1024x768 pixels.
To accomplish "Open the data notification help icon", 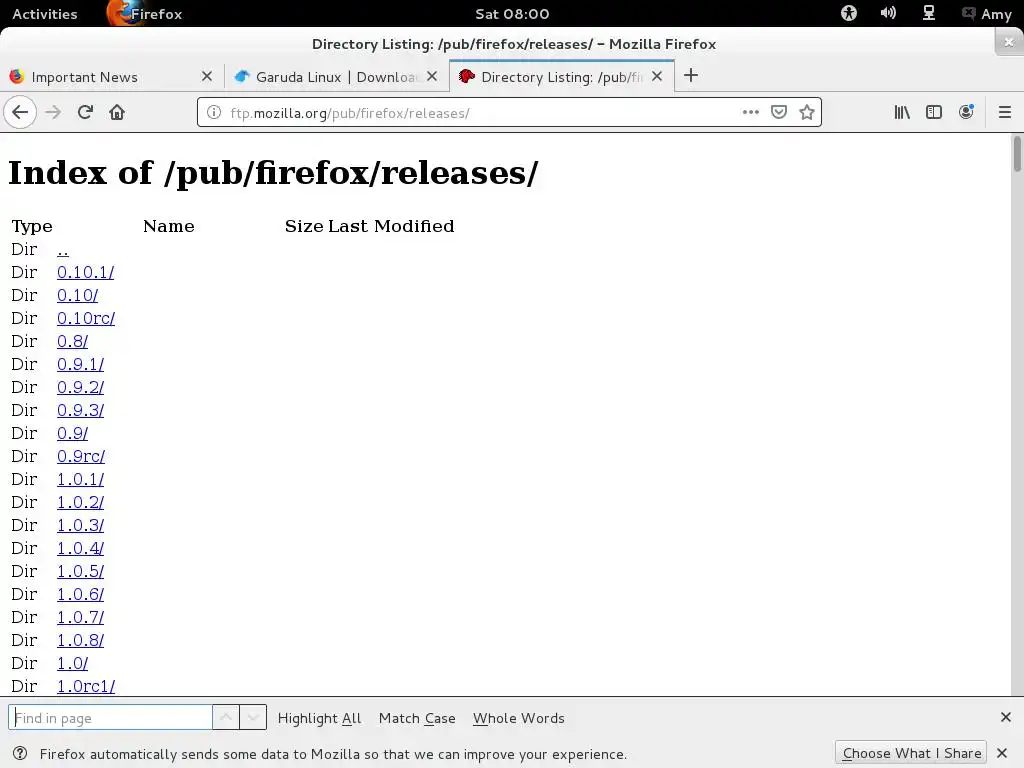I will coord(20,753).
